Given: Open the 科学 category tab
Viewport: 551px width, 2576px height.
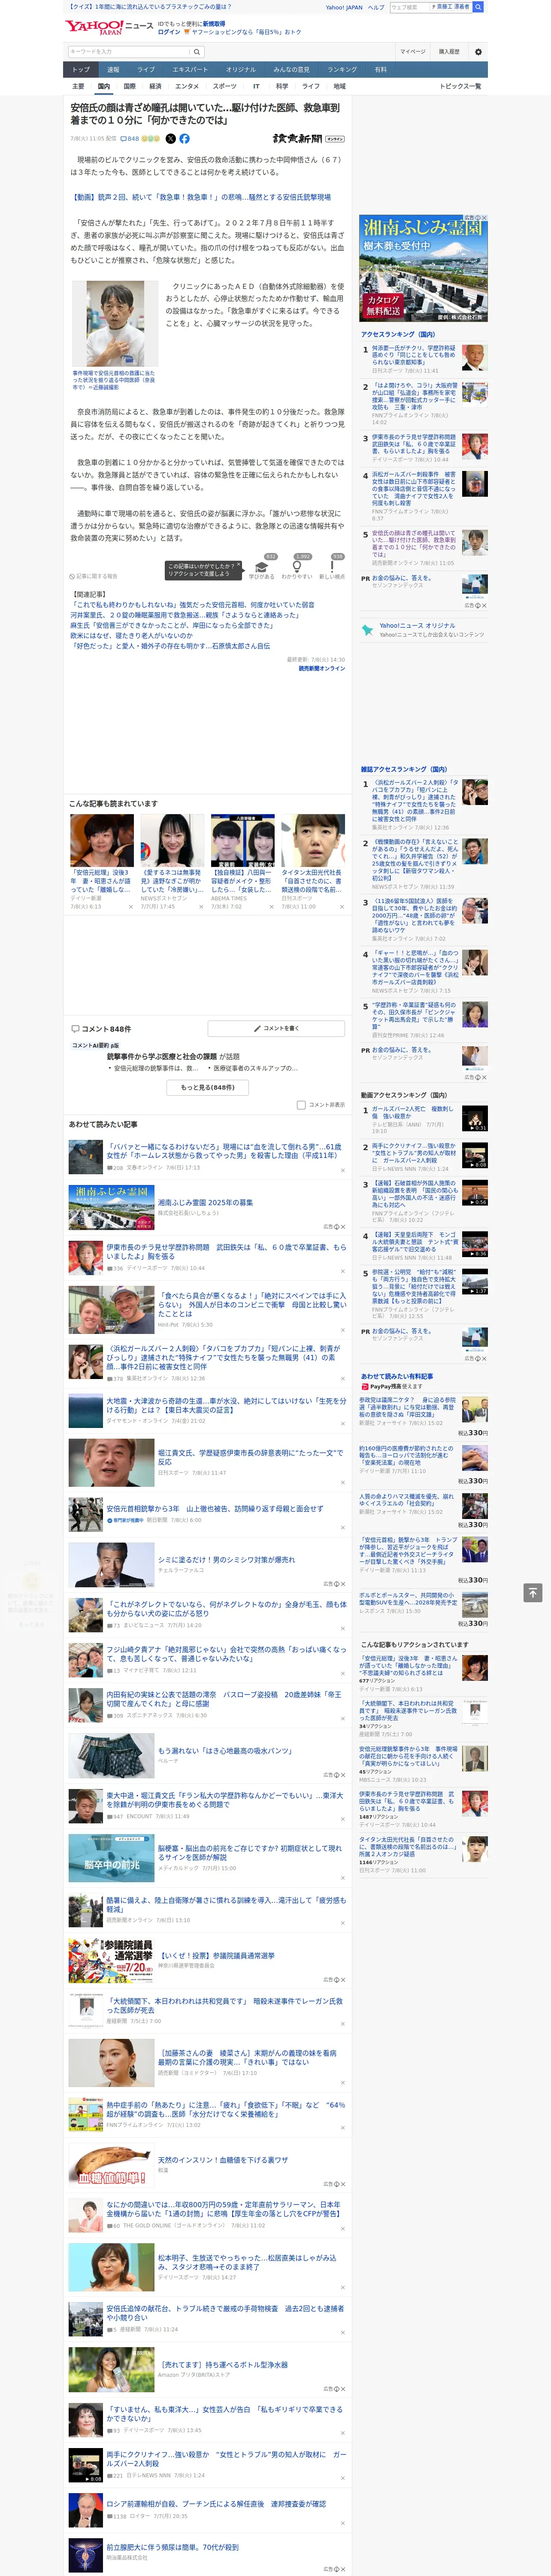Looking at the screenshot, I should pos(282,86).
